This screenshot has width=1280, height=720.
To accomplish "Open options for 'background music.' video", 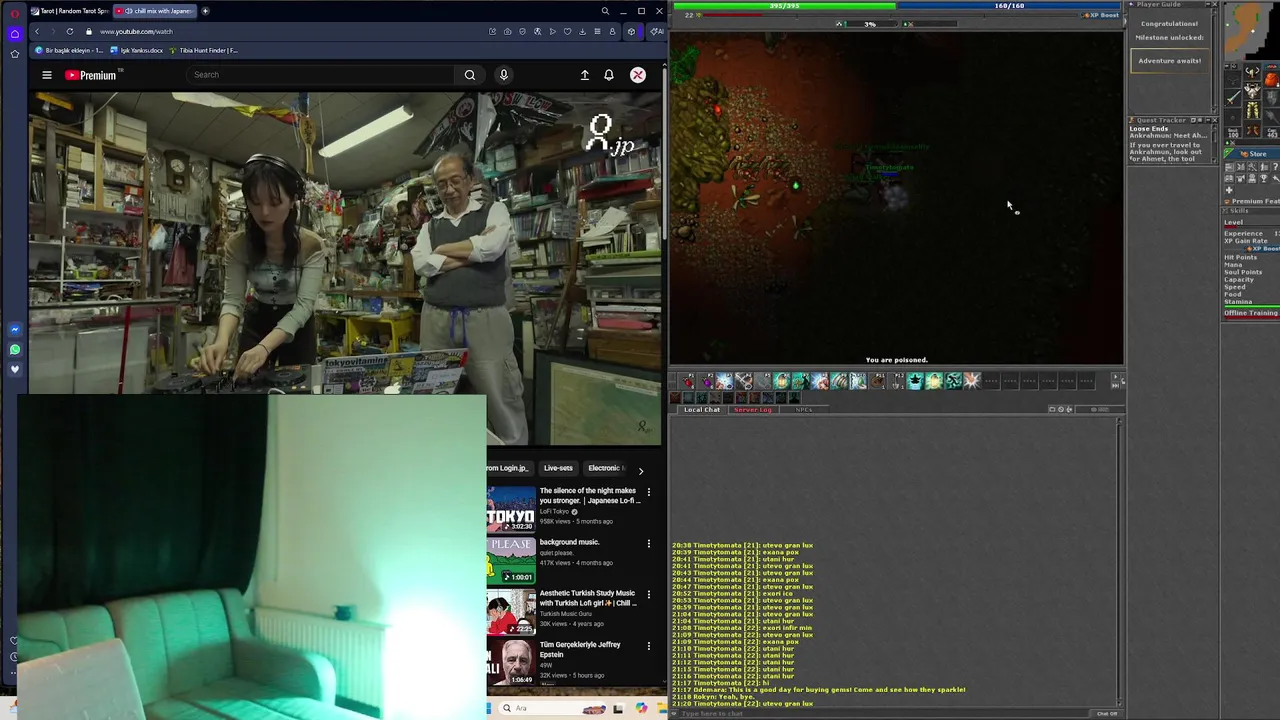I will 649,543.
